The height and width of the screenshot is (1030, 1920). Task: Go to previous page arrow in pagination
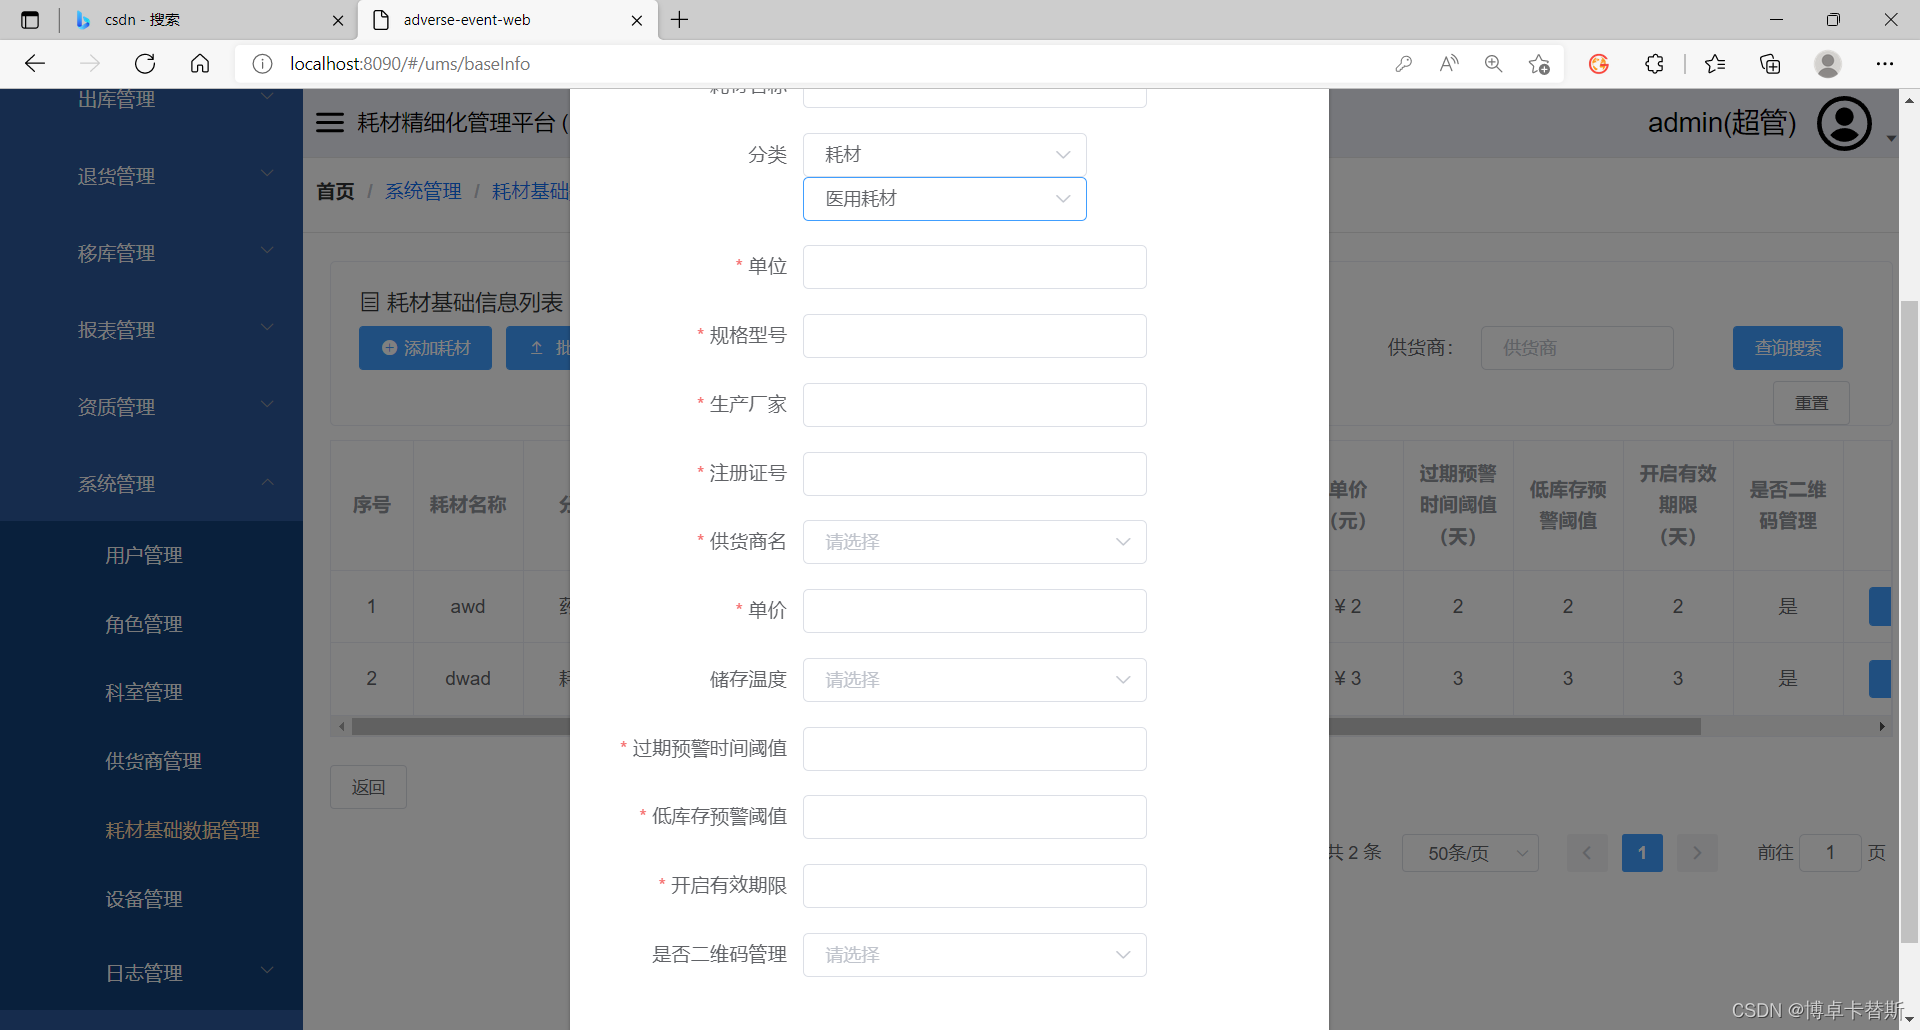click(1587, 853)
